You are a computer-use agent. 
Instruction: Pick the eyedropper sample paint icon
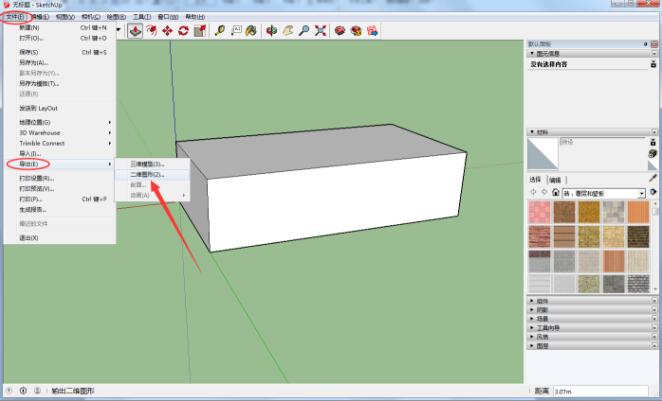653,177
